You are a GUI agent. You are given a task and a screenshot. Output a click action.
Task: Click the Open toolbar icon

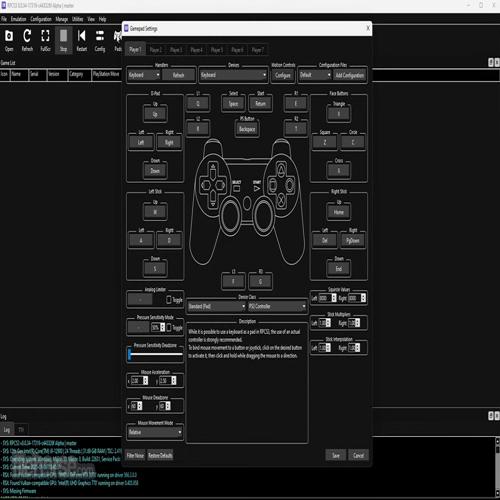[9, 40]
